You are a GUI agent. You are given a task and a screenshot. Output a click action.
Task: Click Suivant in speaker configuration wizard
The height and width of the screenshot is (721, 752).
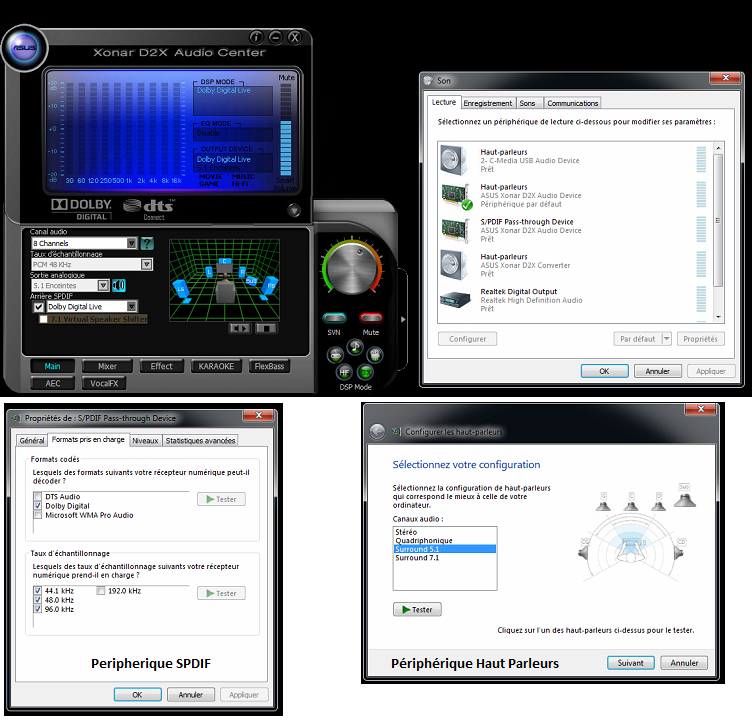pos(631,663)
